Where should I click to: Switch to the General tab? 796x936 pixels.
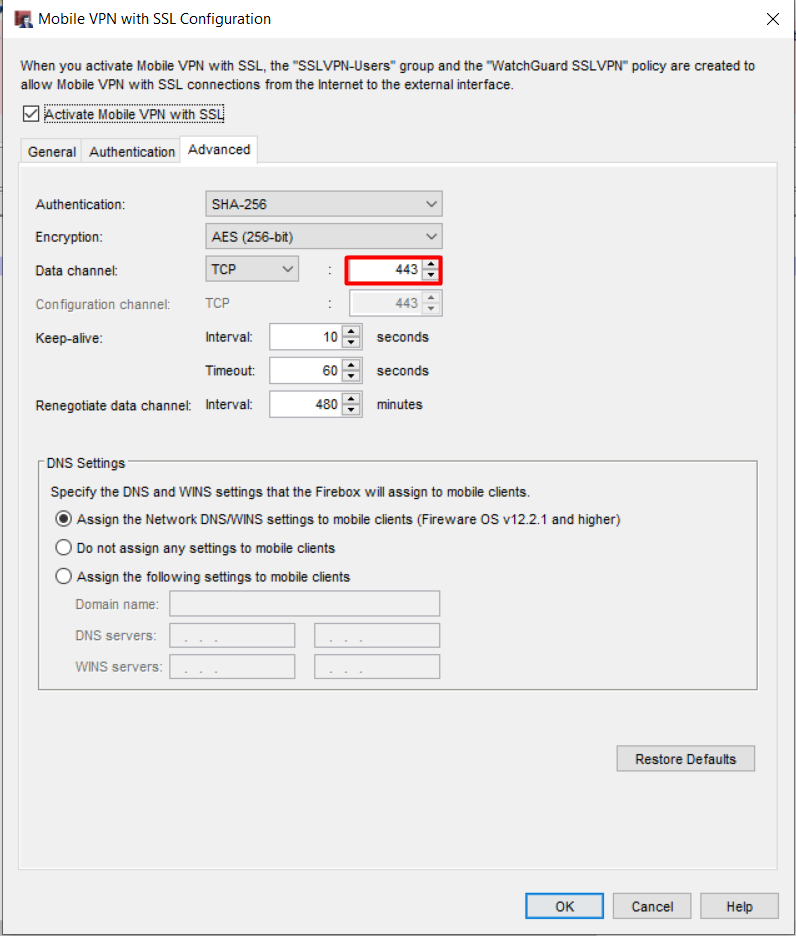(x=52, y=152)
